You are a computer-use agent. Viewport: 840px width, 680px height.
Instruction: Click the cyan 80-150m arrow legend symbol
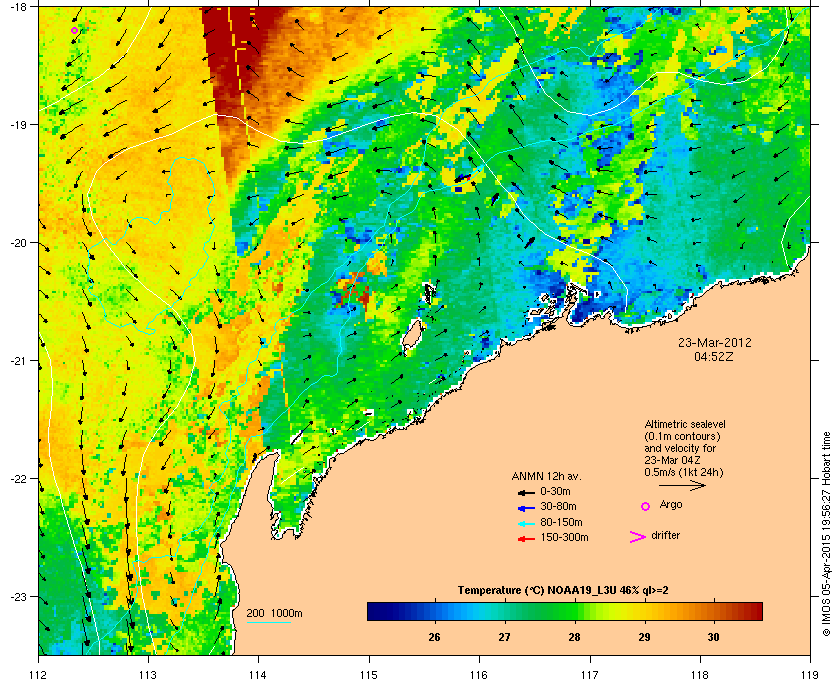526,523
